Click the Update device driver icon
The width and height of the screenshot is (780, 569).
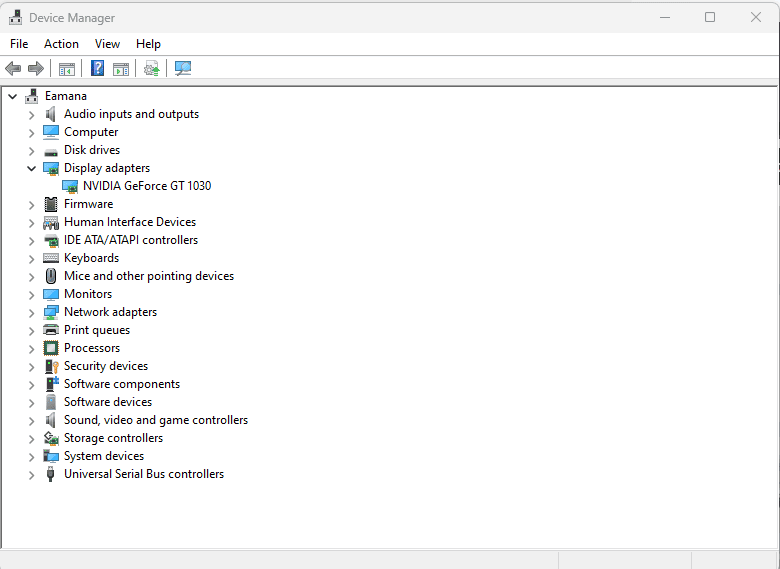click(152, 68)
